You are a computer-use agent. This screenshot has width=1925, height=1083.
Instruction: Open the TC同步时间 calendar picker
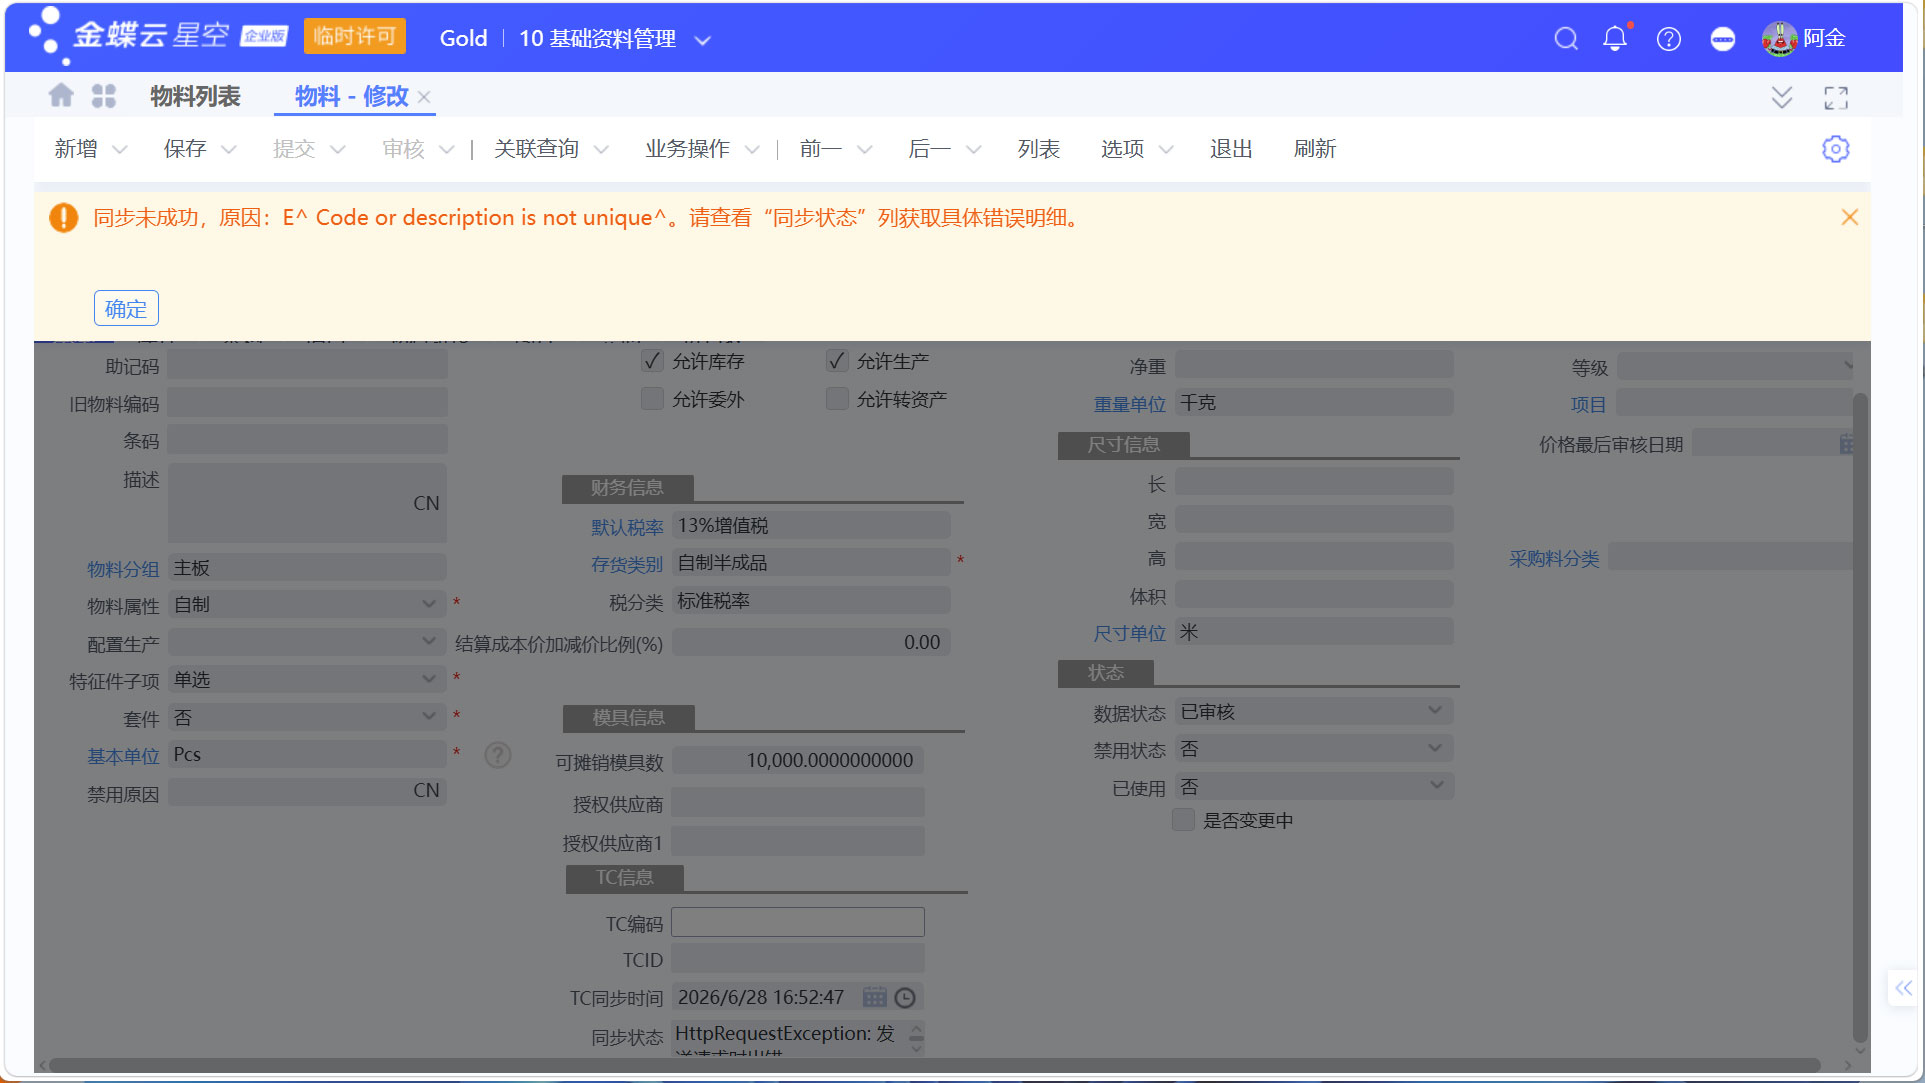click(874, 997)
